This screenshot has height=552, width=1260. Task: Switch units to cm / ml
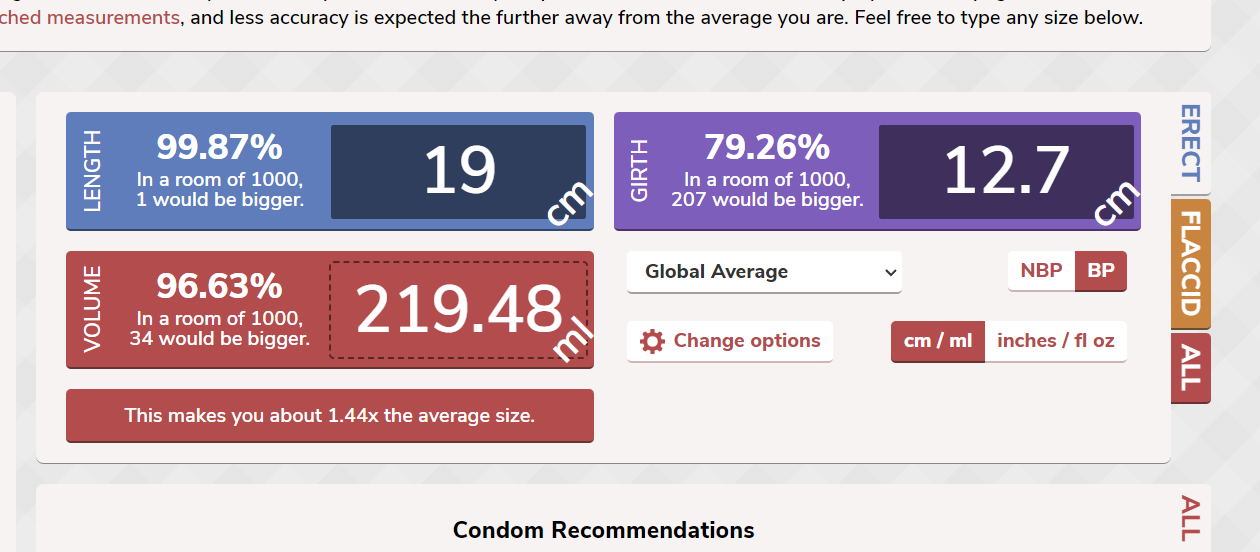[x=938, y=341]
